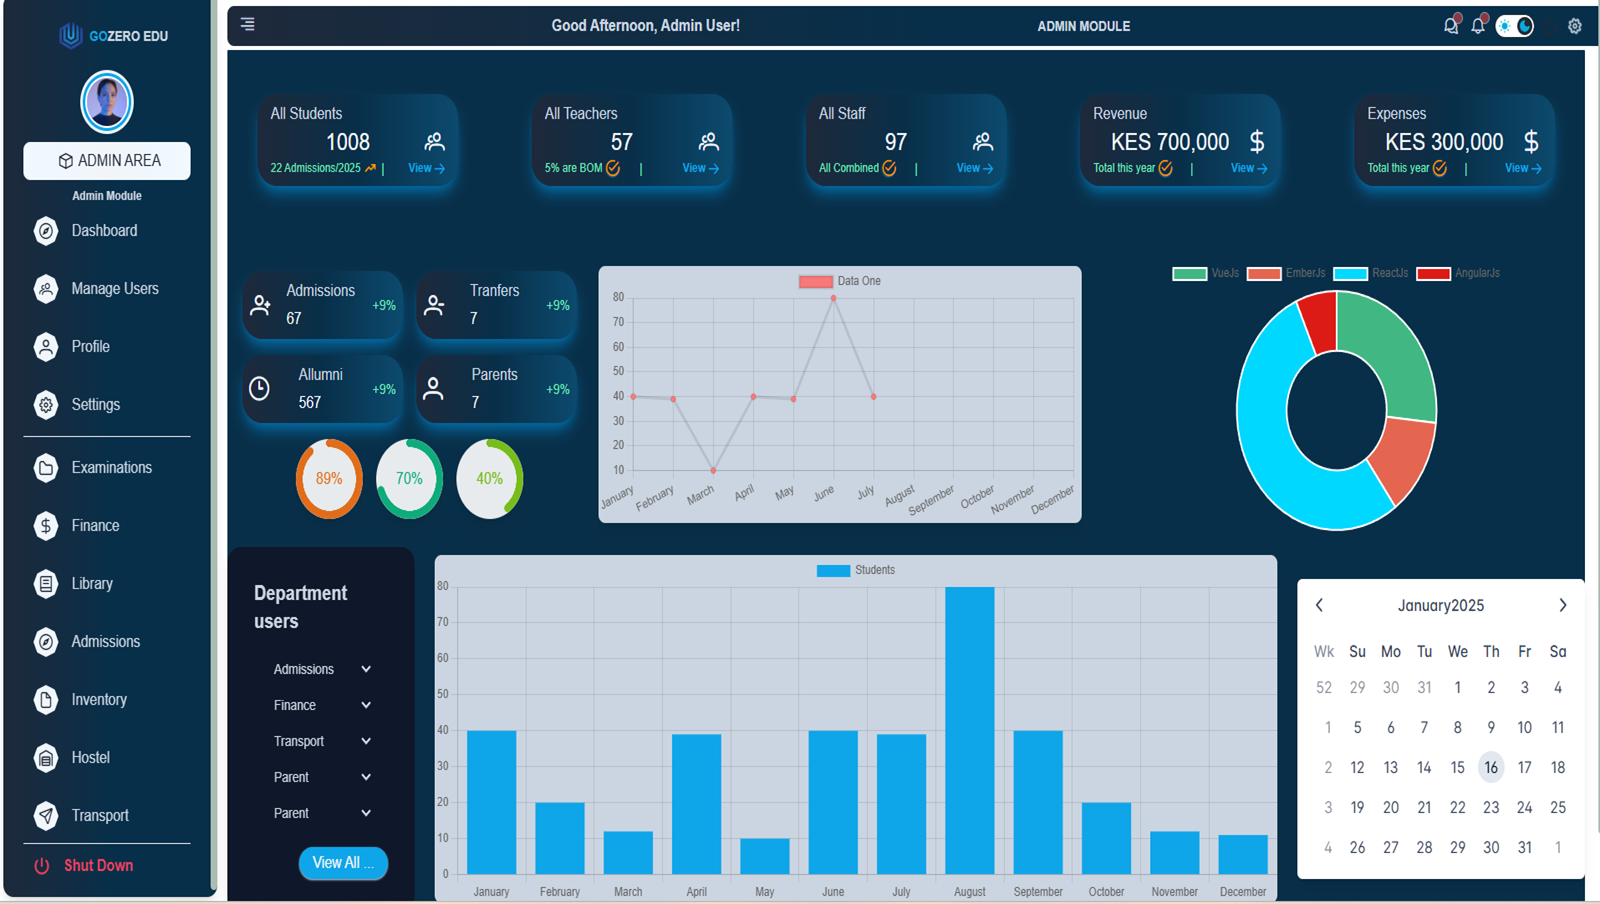Click View link on Revenue card

(x=1248, y=168)
